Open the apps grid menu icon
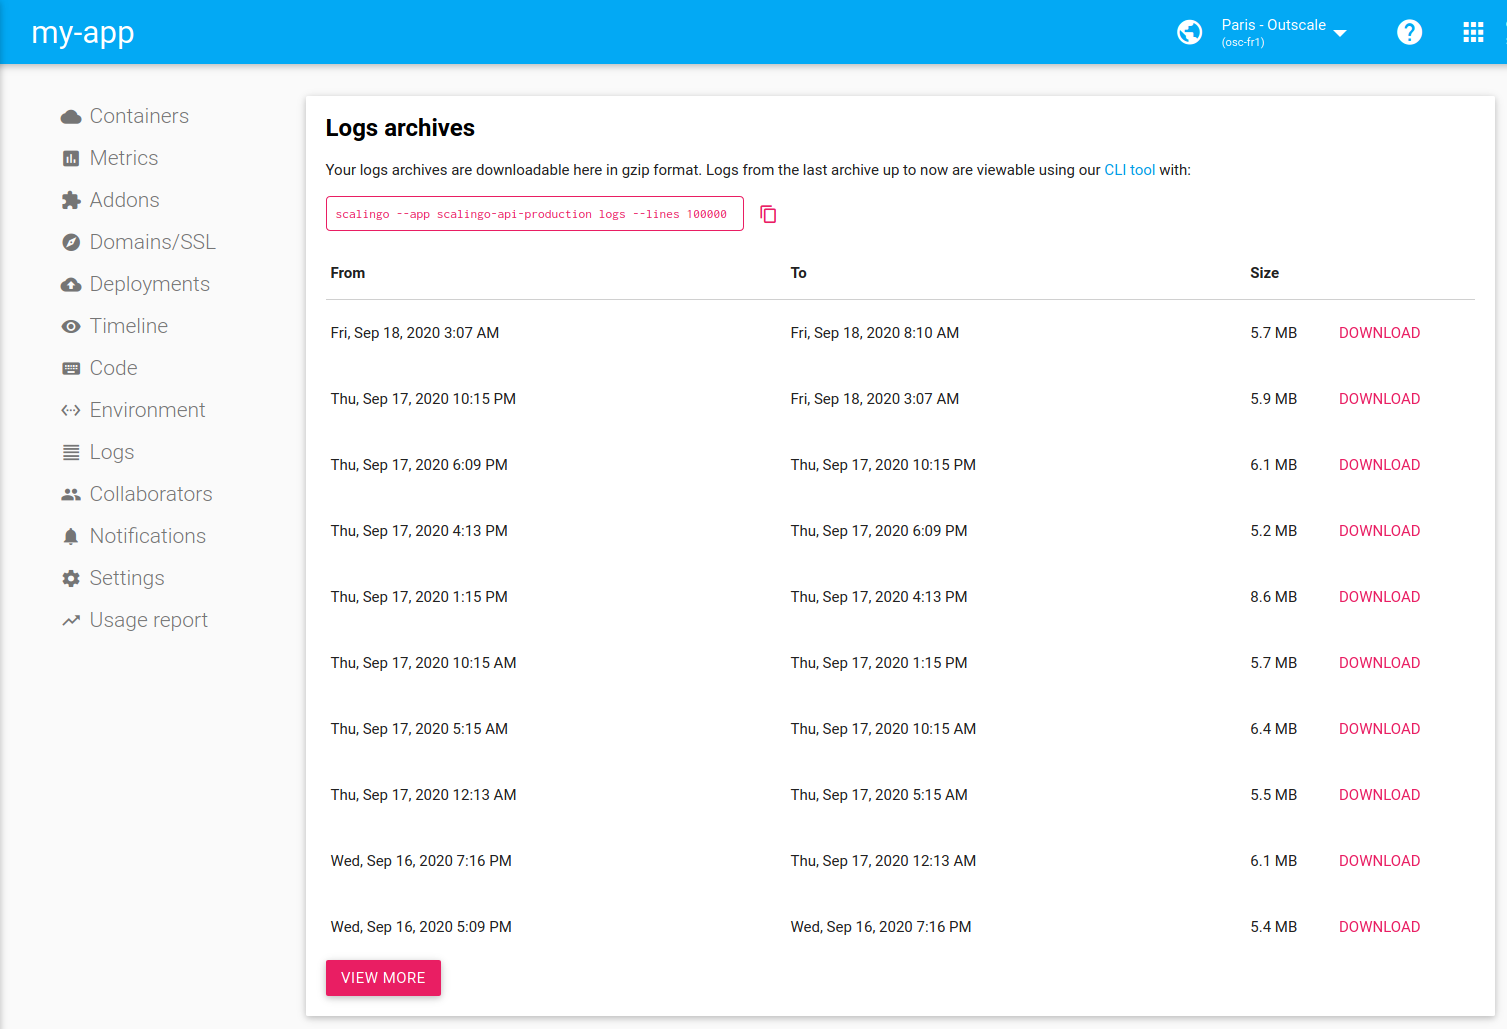The height and width of the screenshot is (1029, 1507). (x=1473, y=32)
